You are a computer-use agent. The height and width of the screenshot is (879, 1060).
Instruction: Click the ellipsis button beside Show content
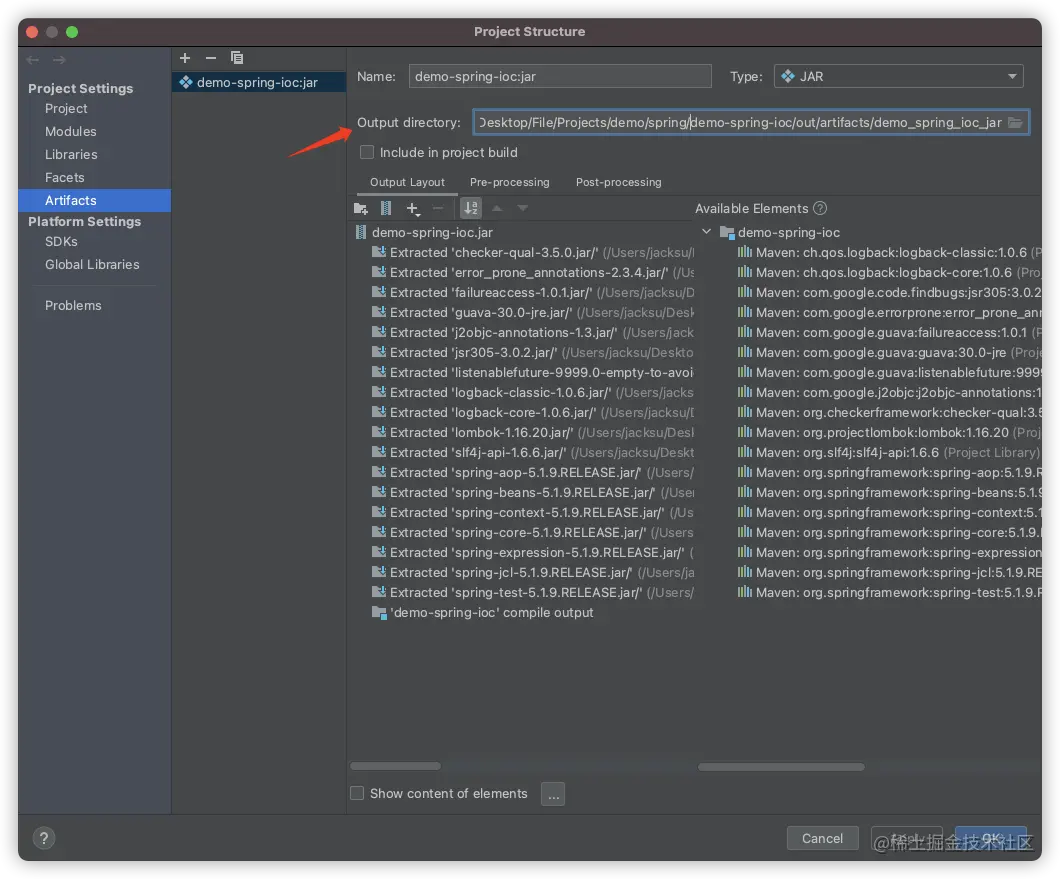click(x=553, y=794)
